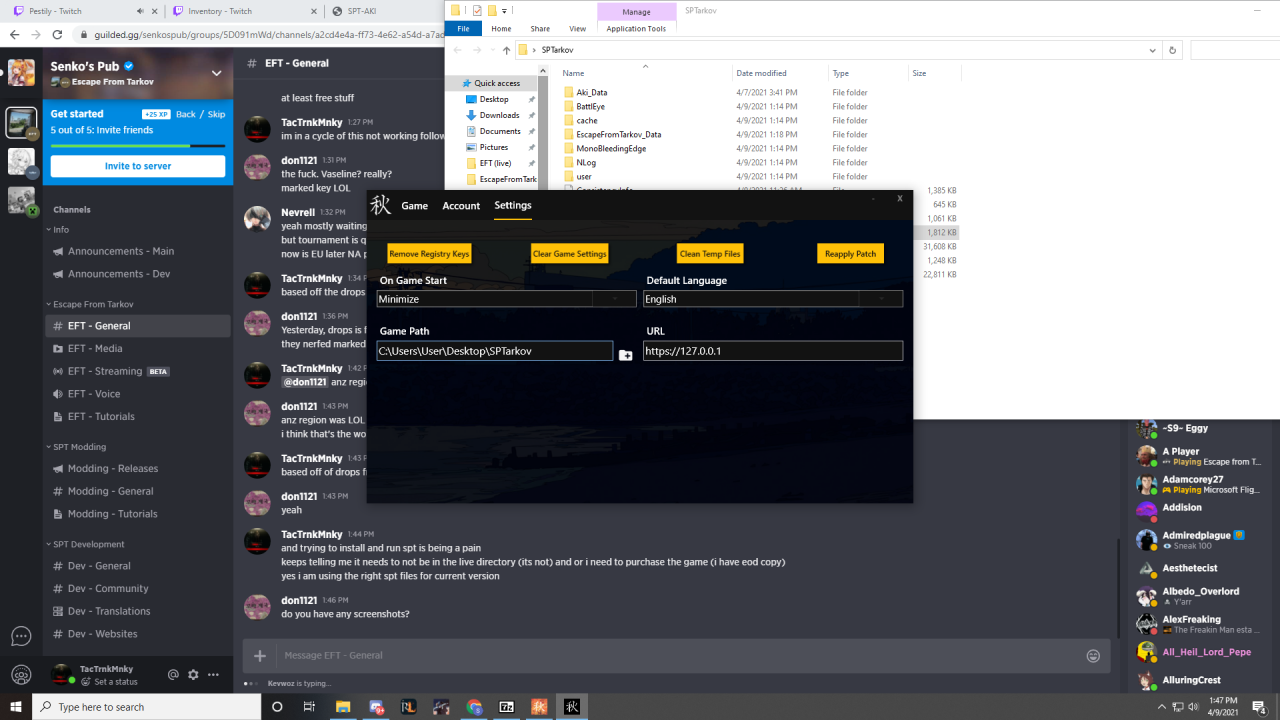Open Explorer File ribbon tab

pos(463,29)
